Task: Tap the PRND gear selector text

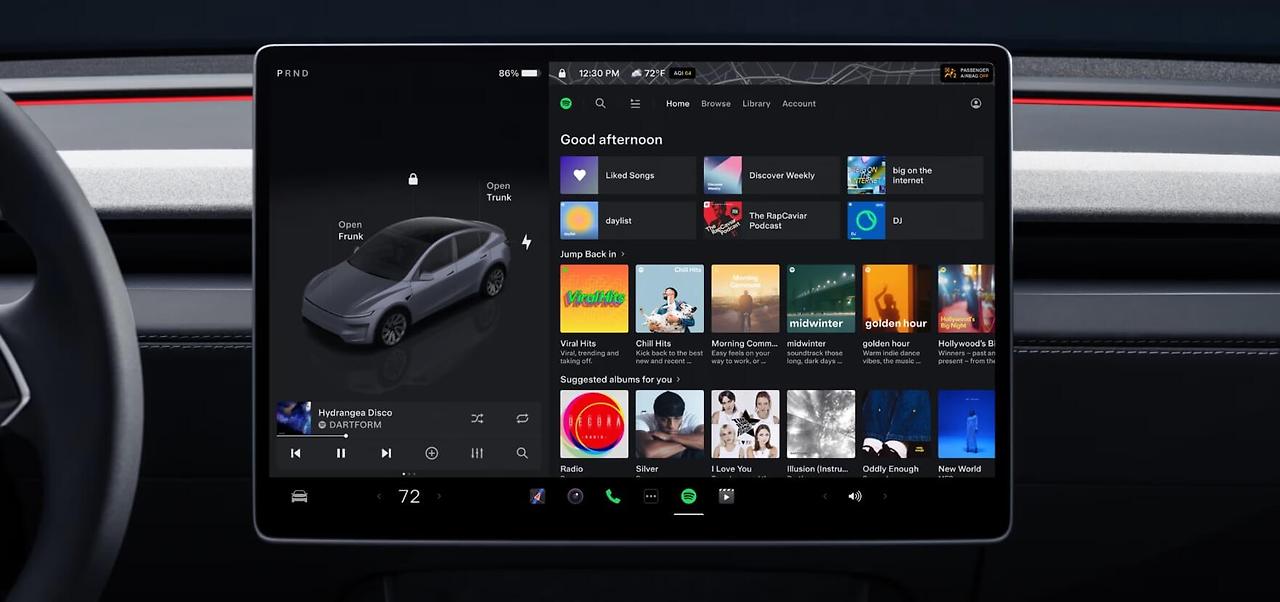Action: (x=293, y=73)
